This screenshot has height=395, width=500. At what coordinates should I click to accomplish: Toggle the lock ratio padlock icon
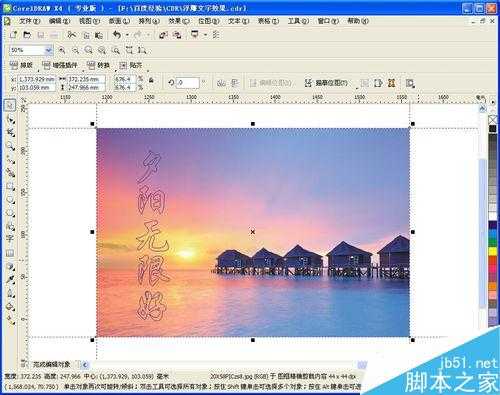click(151, 80)
